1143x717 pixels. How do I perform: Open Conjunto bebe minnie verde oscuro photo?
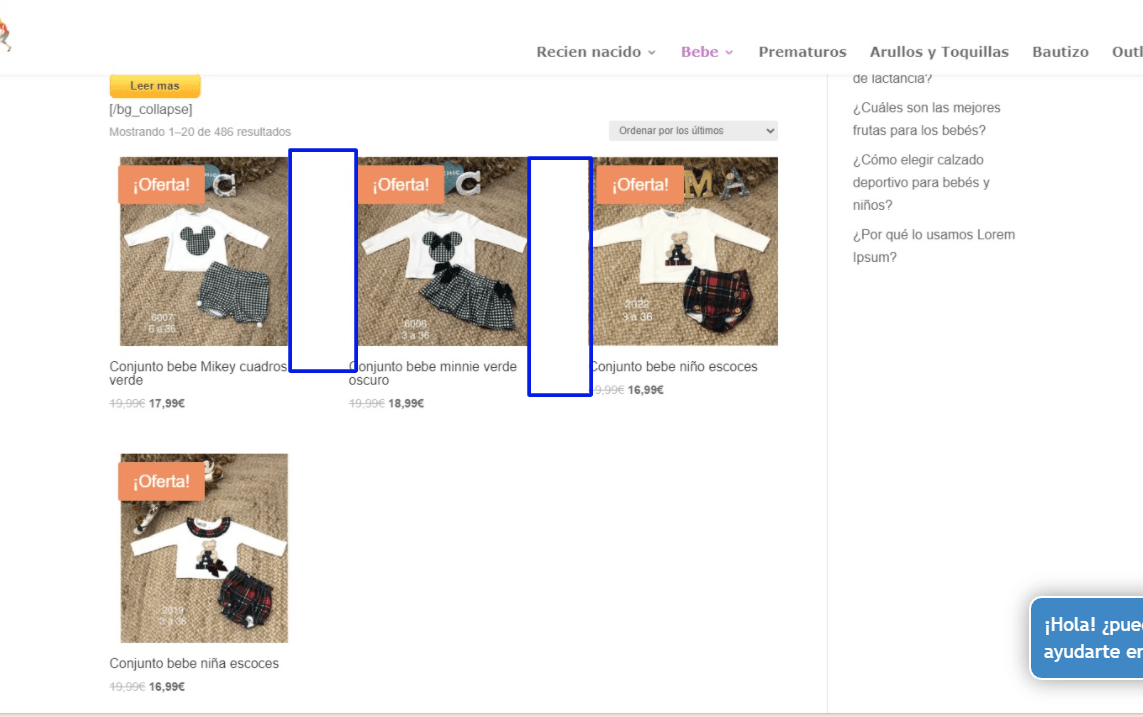pyautogui.click(x=443, y=251)
